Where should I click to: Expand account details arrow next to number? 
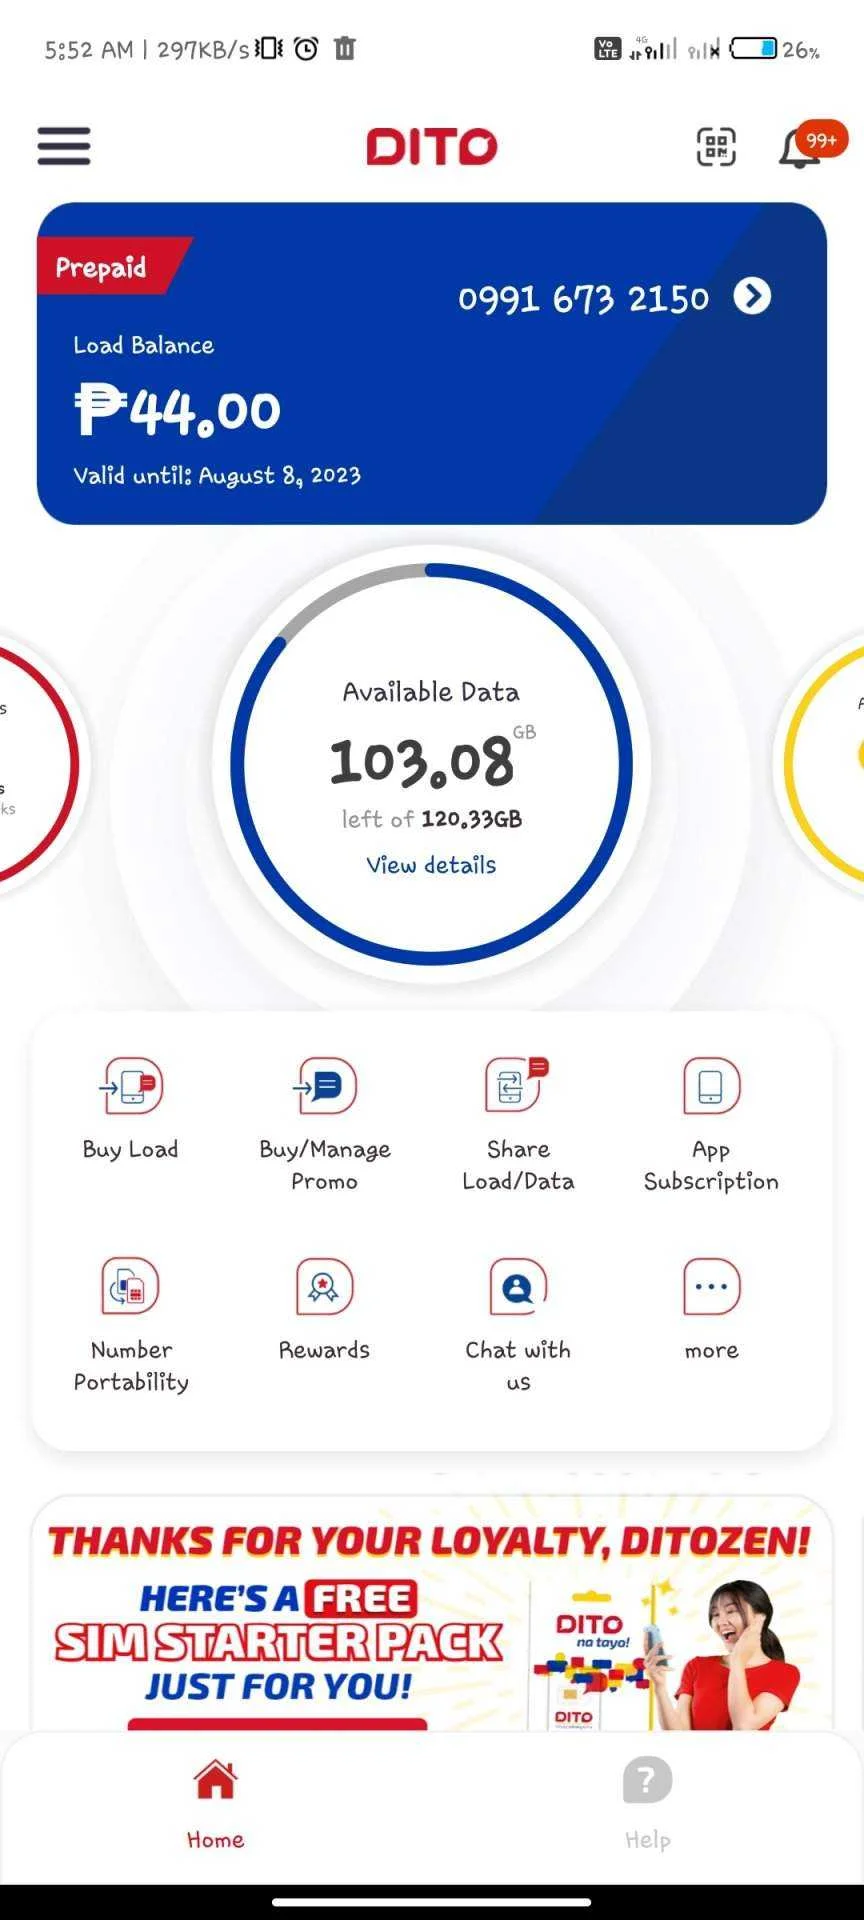[752, 296]
